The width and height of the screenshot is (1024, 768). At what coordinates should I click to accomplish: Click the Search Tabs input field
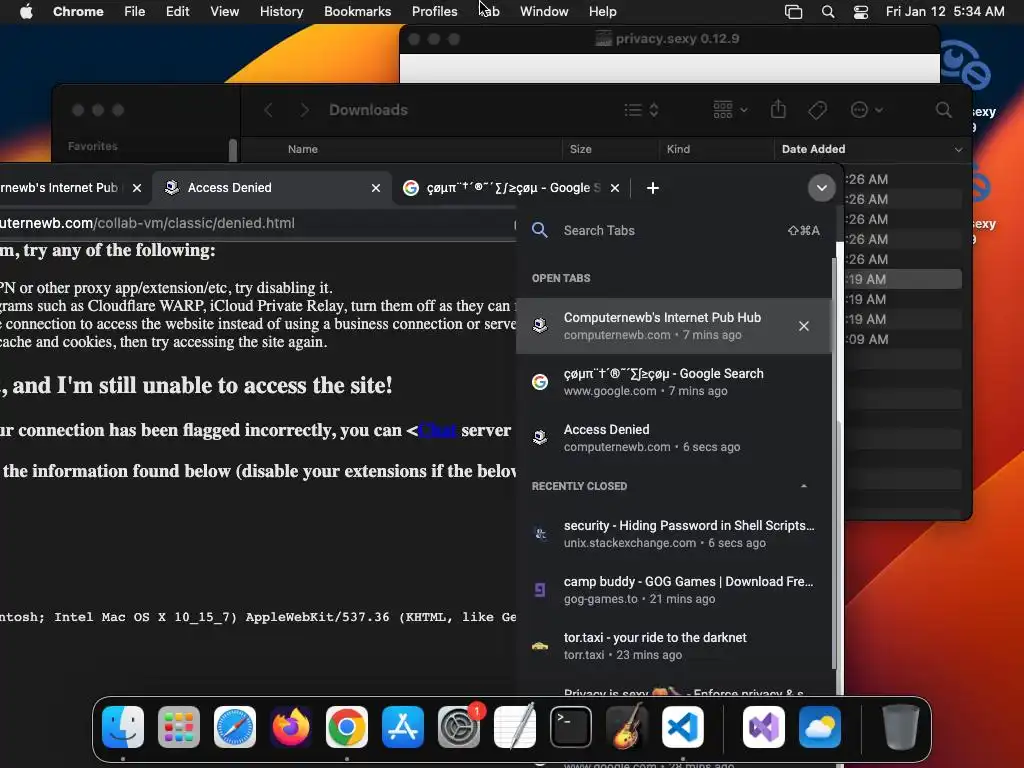[x=673, y=231]
